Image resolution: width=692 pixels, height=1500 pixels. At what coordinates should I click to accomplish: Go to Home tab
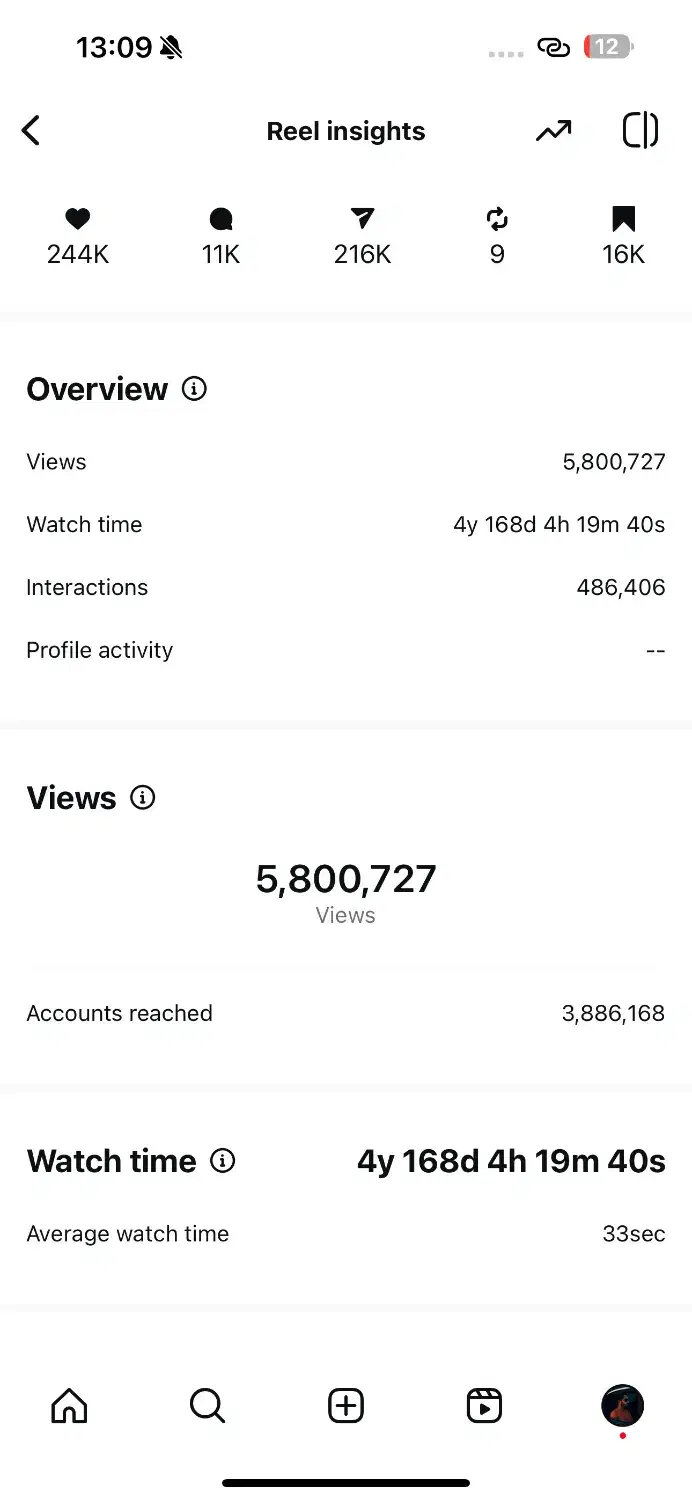(x=69, y=1407)
